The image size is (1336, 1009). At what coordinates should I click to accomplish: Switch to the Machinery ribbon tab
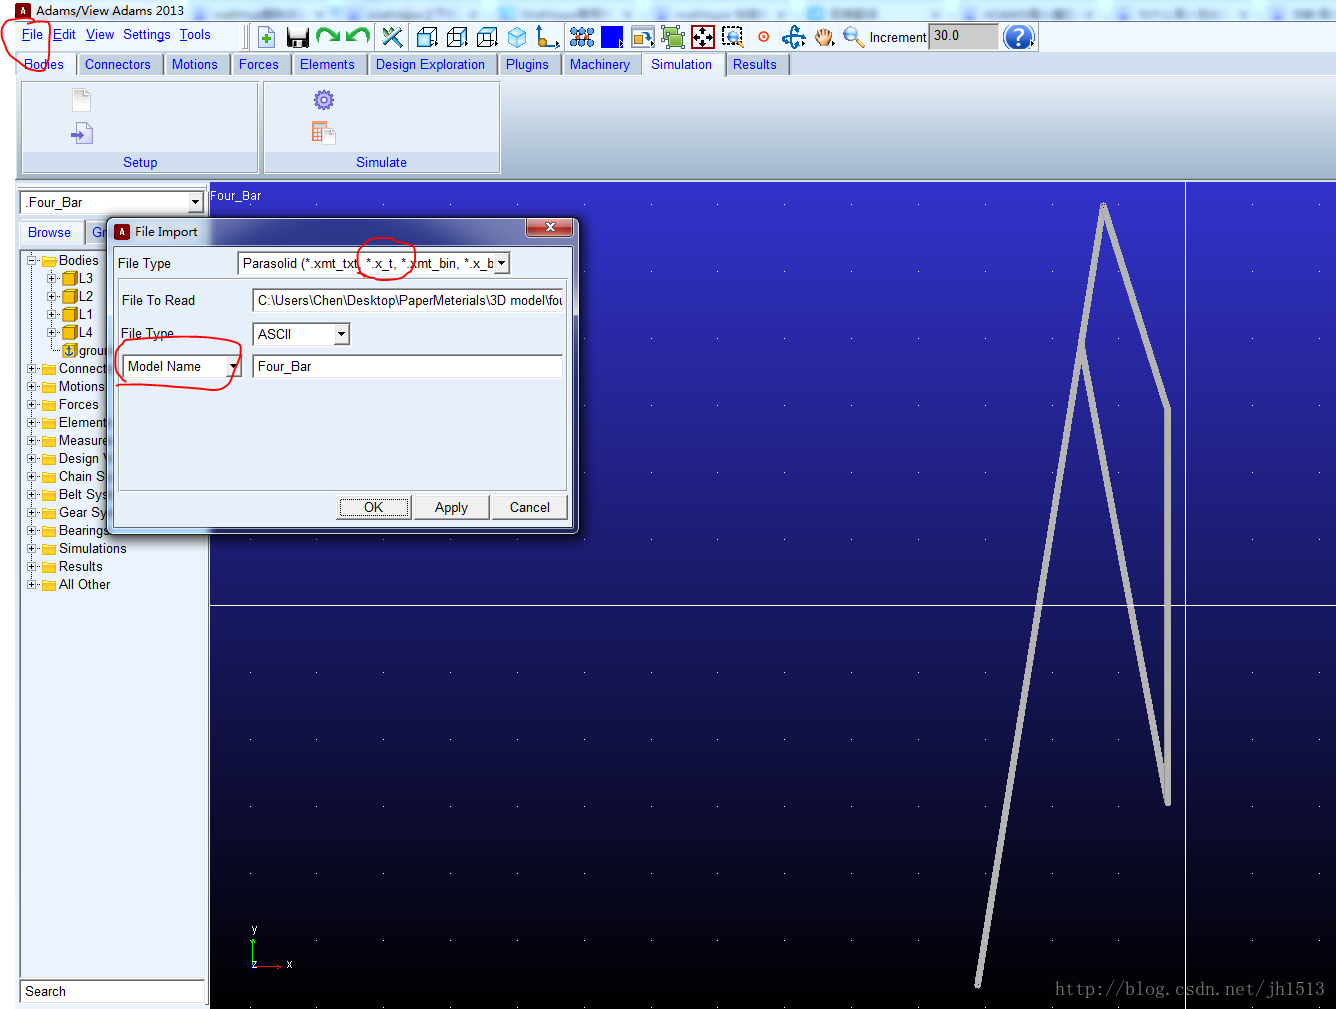coord(600,64)
